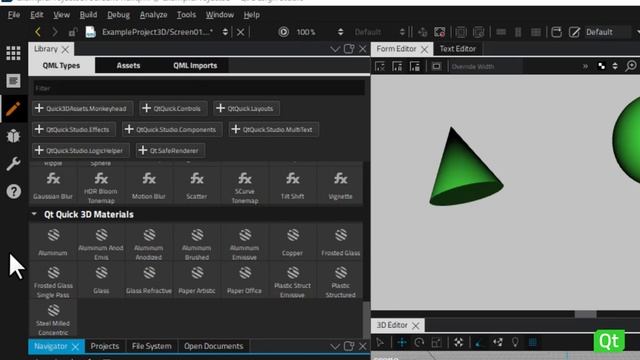Click the lower item toolbar icon
Screen dimensions: 640x360
[x=478, y=32]
